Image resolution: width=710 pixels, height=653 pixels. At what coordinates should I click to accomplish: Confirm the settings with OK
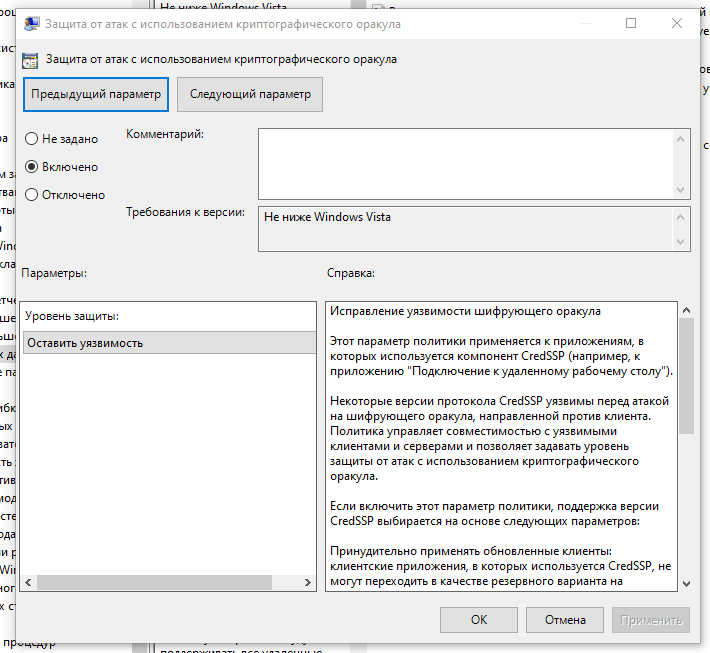coord(479,620)
